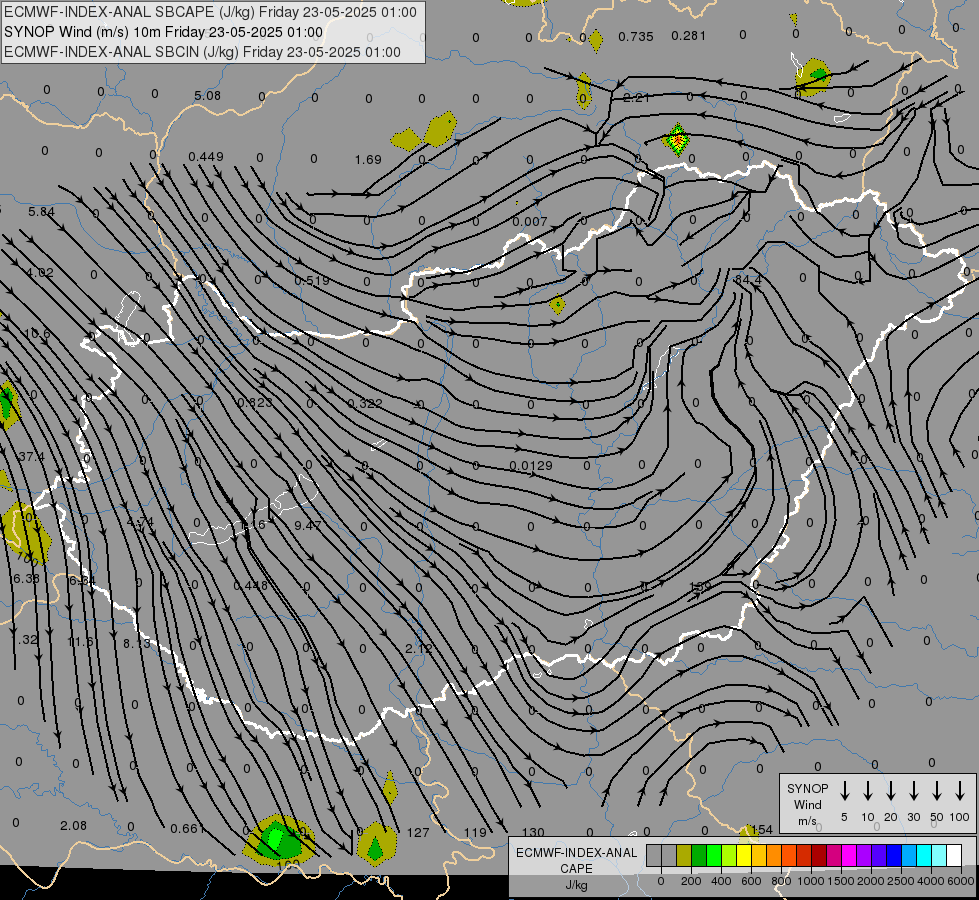Select the bright magenta CAPE legend swatch
Image resolution: width=979 pixels, height=900 pixels.
point(849,856)
